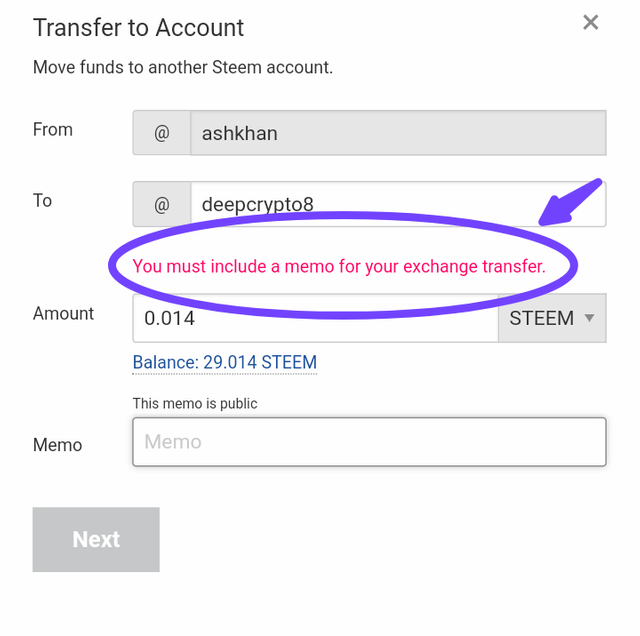
Task: Click the "Move funds to another Steem account" text
Action: (x=183, y=68)
